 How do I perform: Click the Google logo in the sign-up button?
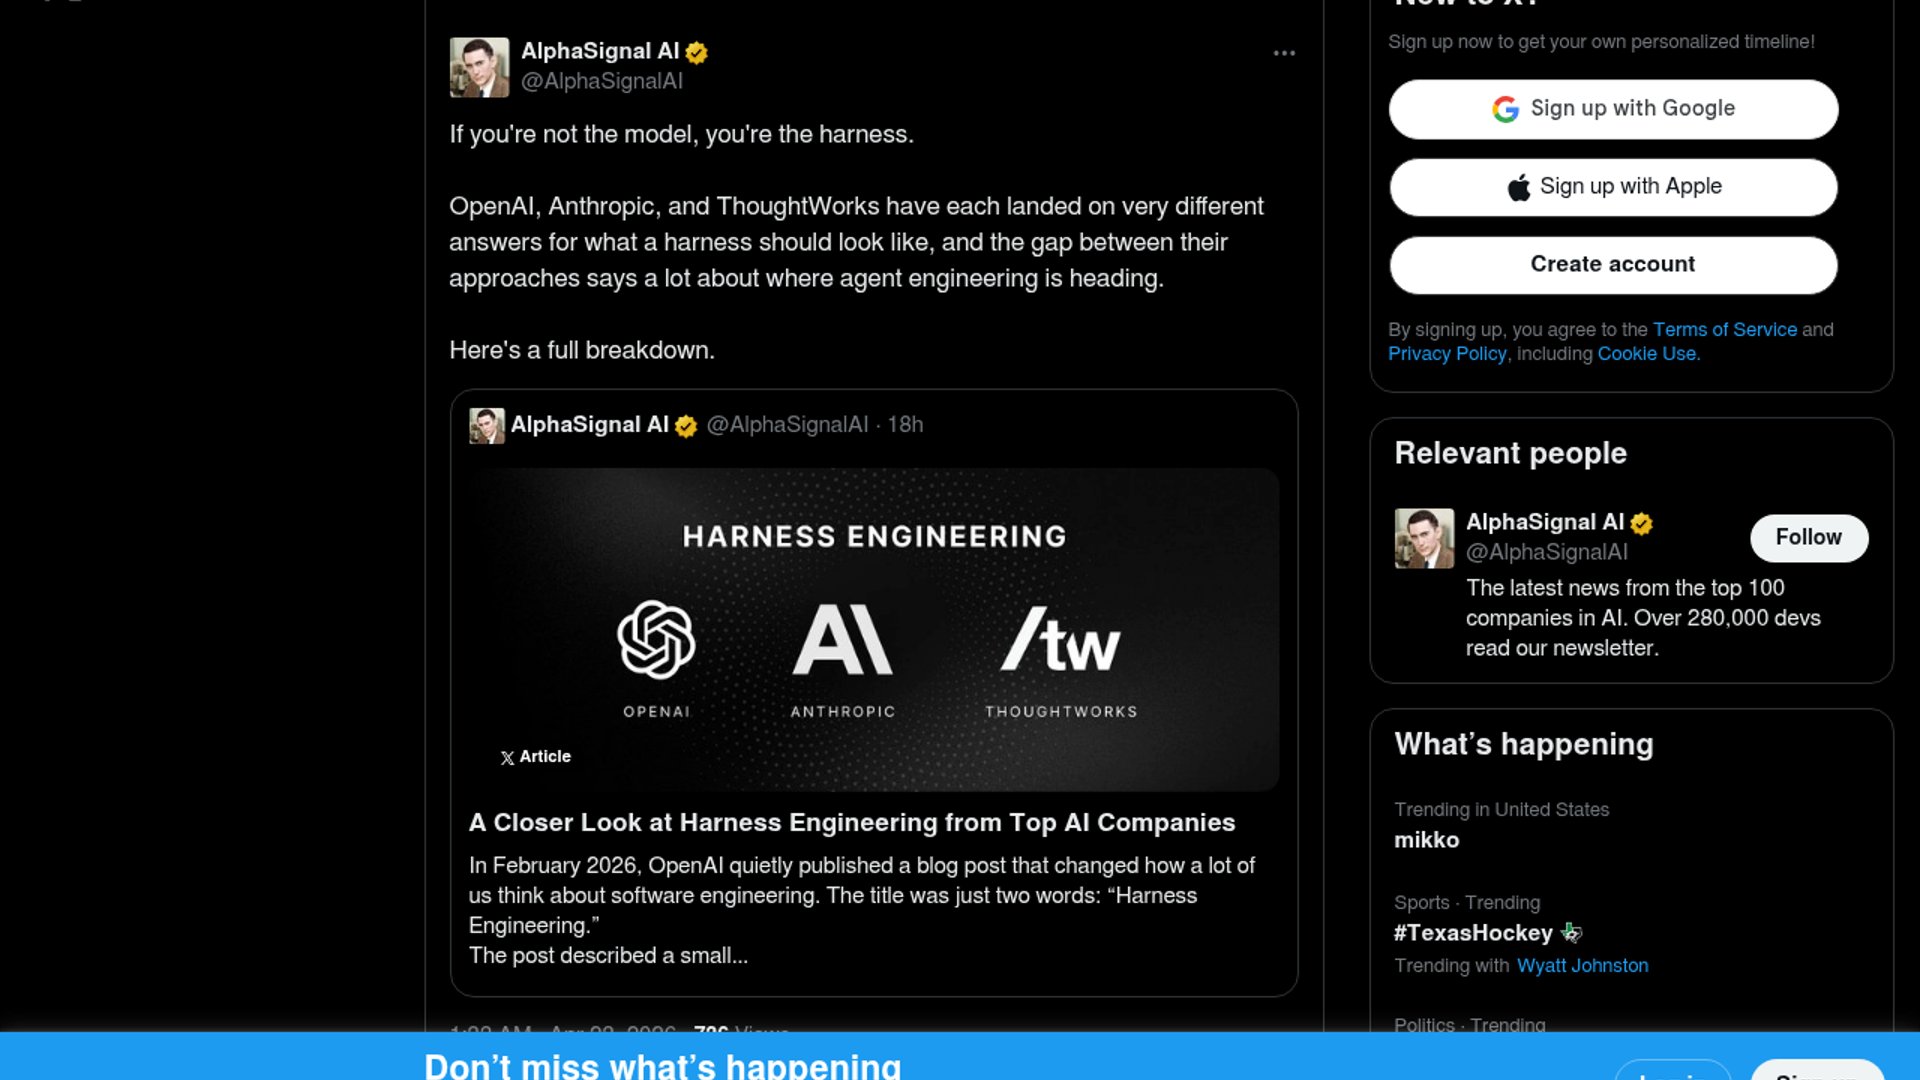pos(1505,109)
